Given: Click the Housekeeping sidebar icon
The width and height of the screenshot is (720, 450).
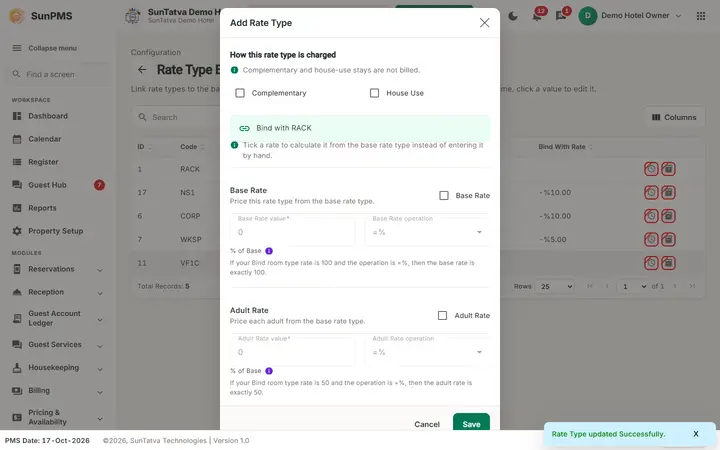Looking at the screenshot, I should tap(17, 367).
